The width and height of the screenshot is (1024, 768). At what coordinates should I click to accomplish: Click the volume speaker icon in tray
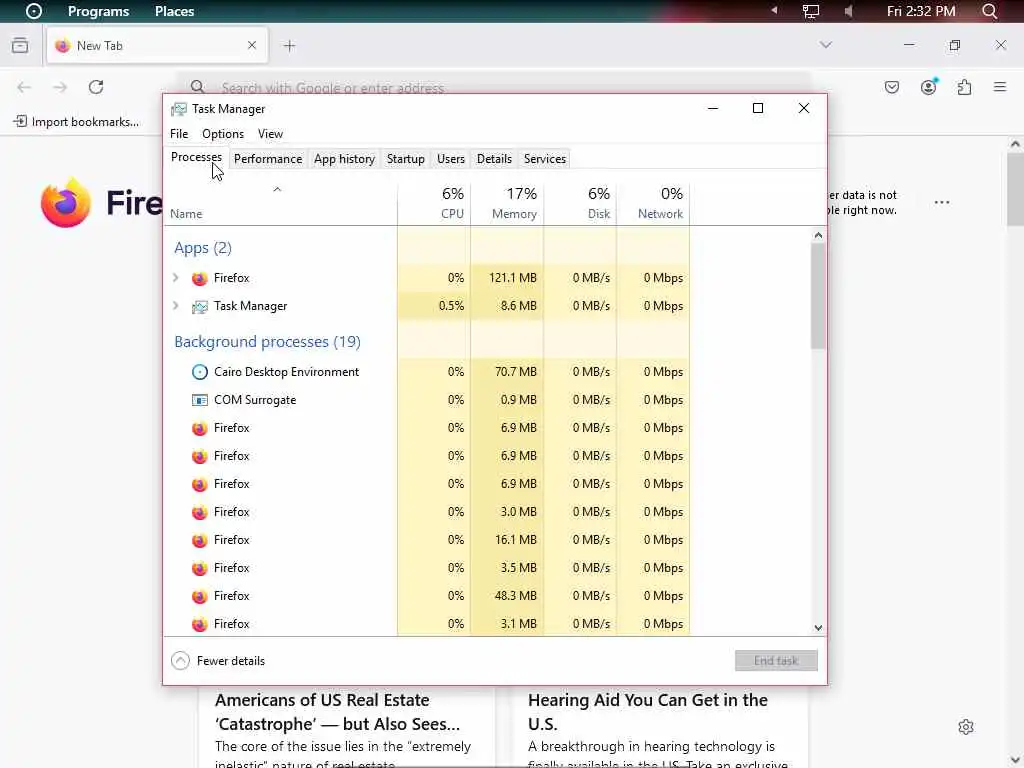848,11
